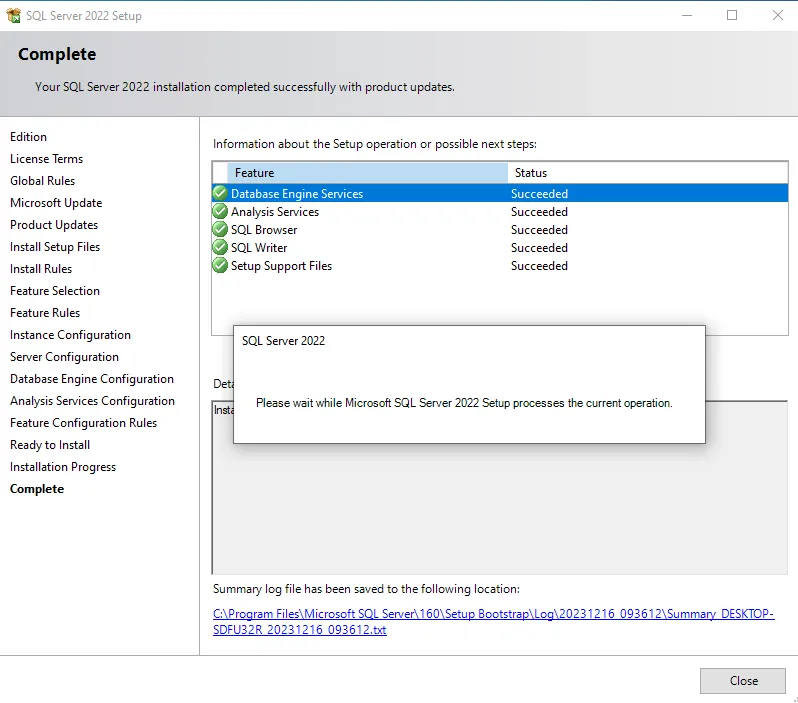Viewport: 798px width, 703px height.
Task: Click the green check beside SQL Writer
Action: click(x=220, y=247)
